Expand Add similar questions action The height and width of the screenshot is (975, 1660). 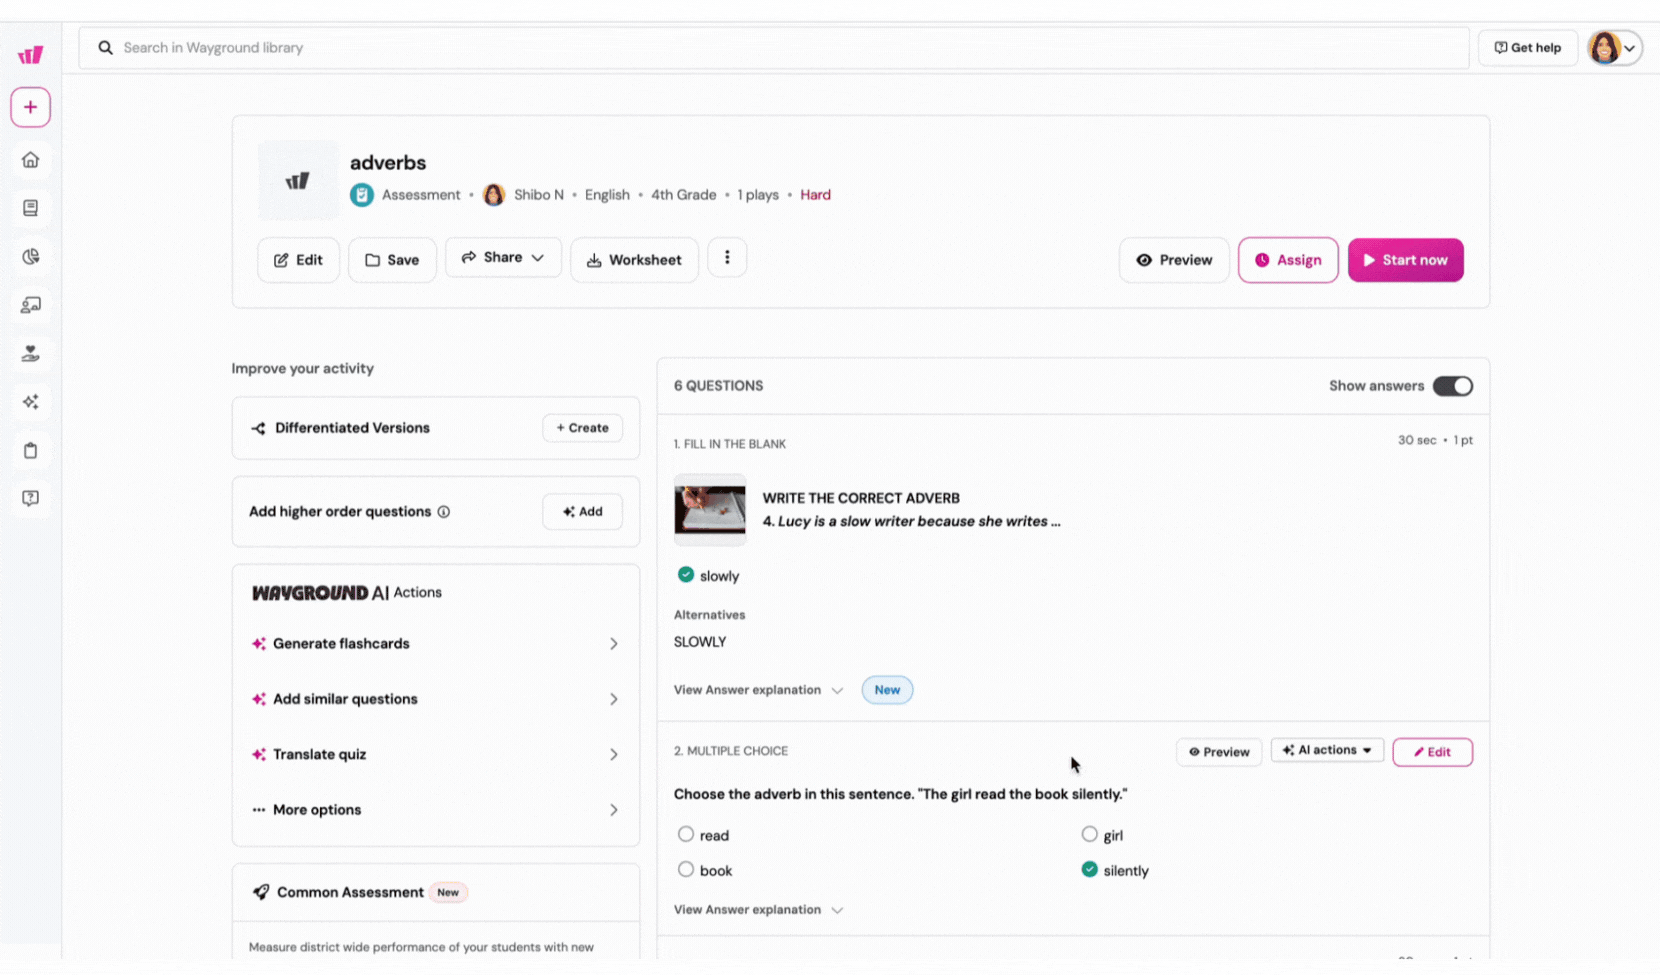click(x=436, y=699)
